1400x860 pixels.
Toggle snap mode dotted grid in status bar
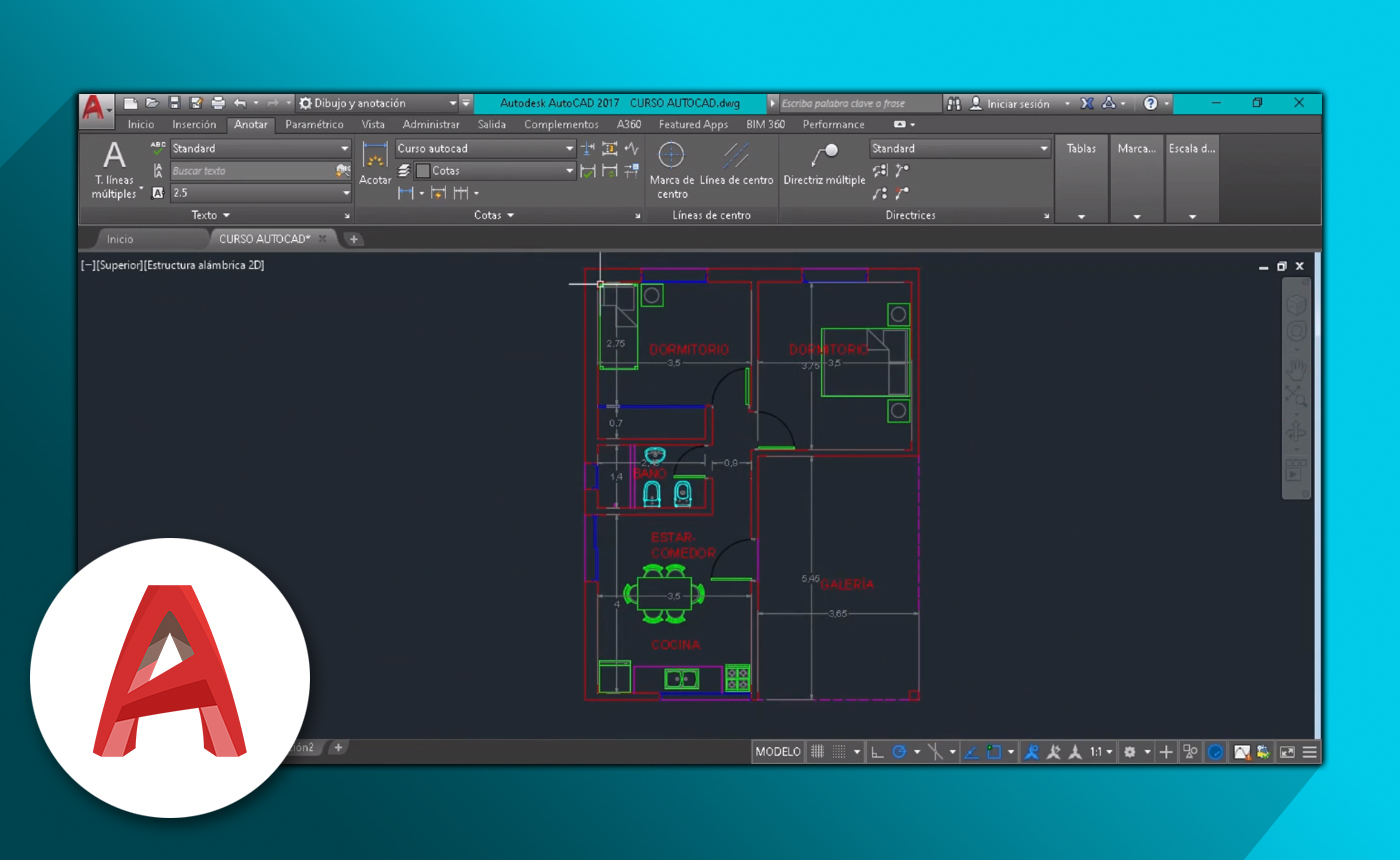[840, 752]
